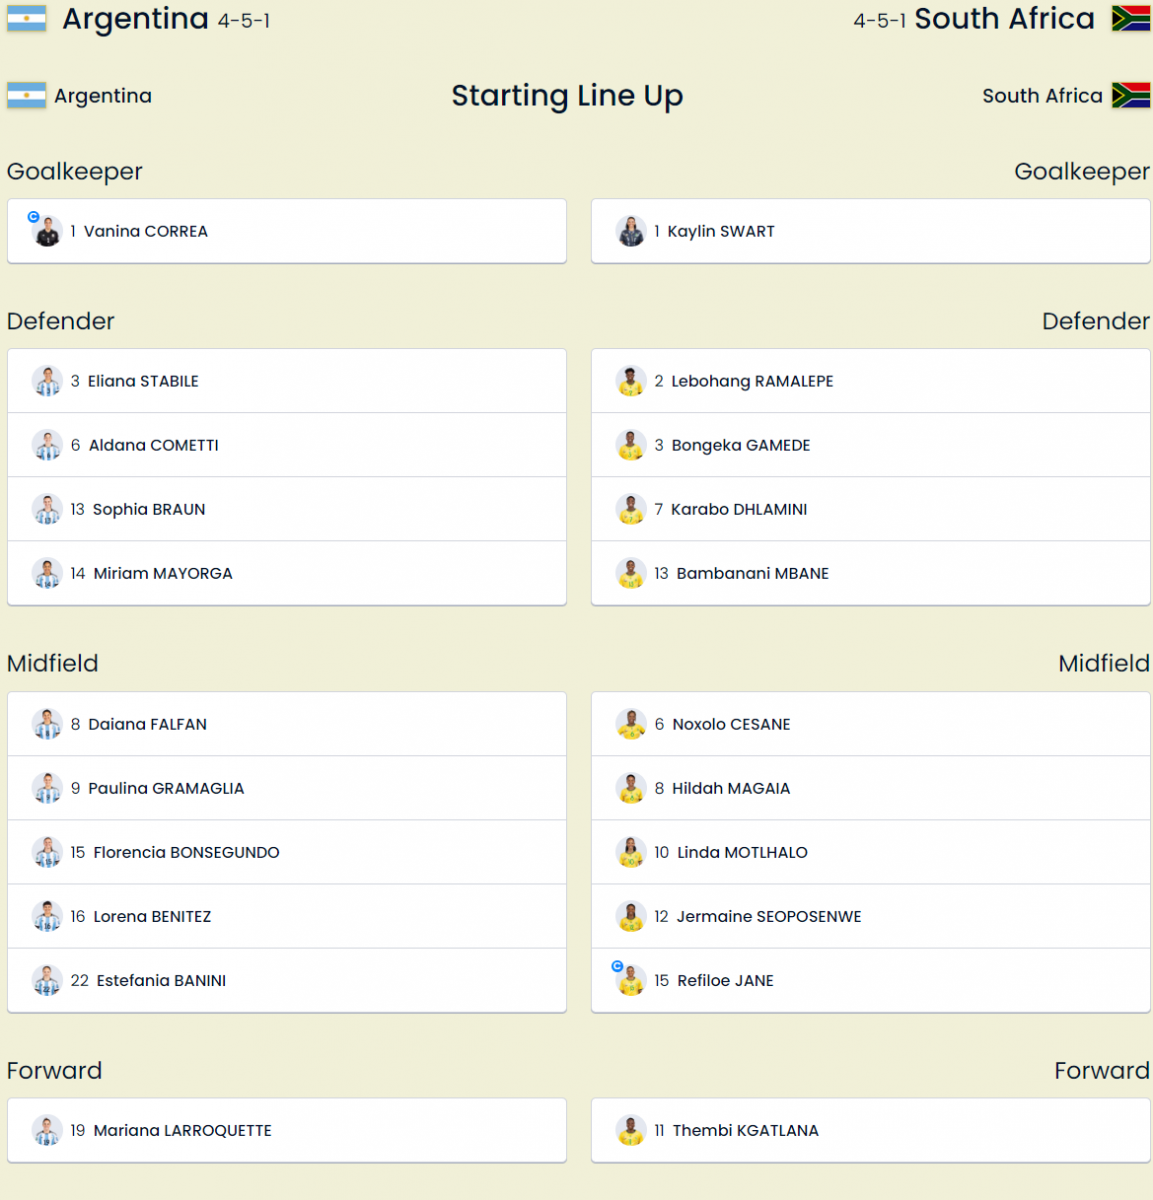Open Linda Motlhalo's player link

(x=742, y=853)
